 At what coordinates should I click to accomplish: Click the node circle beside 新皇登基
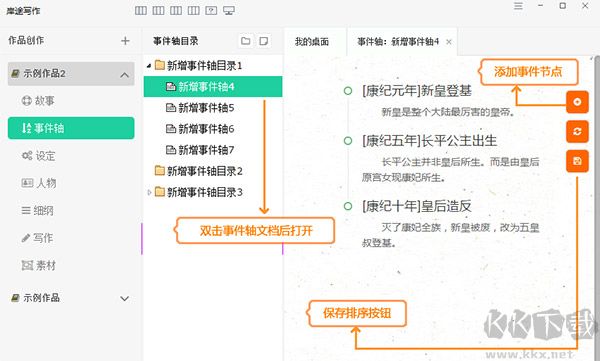point(348,91)
